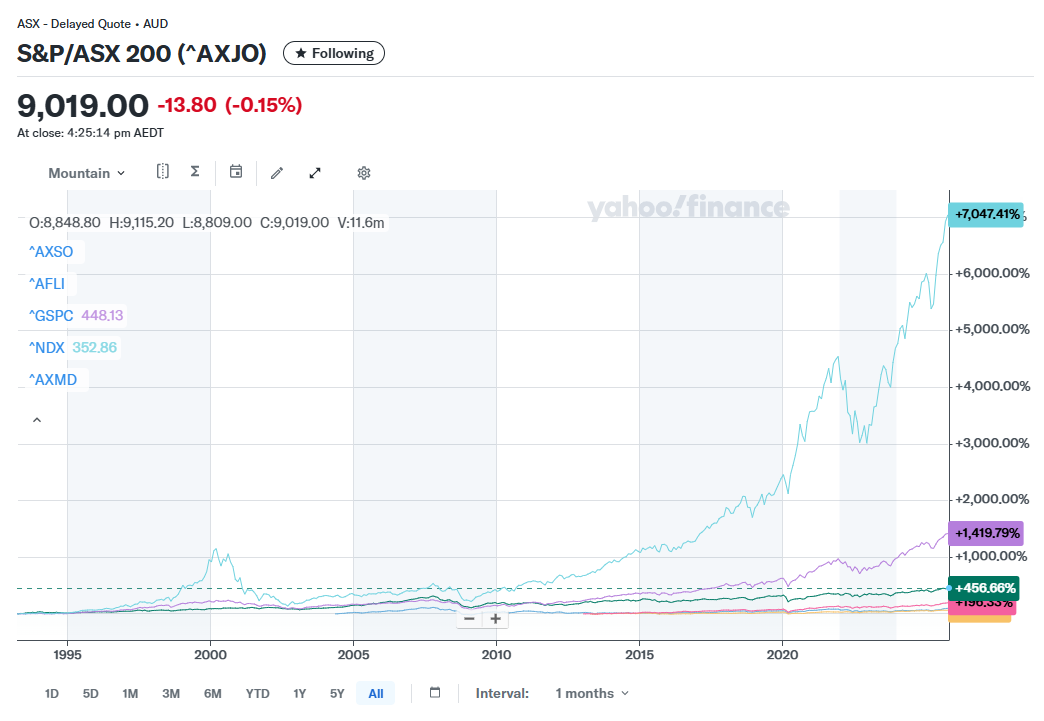Toggle the Following star button
Image resolution: width=1044 pixels, height=721 pixels.
[x=334, y=53]
